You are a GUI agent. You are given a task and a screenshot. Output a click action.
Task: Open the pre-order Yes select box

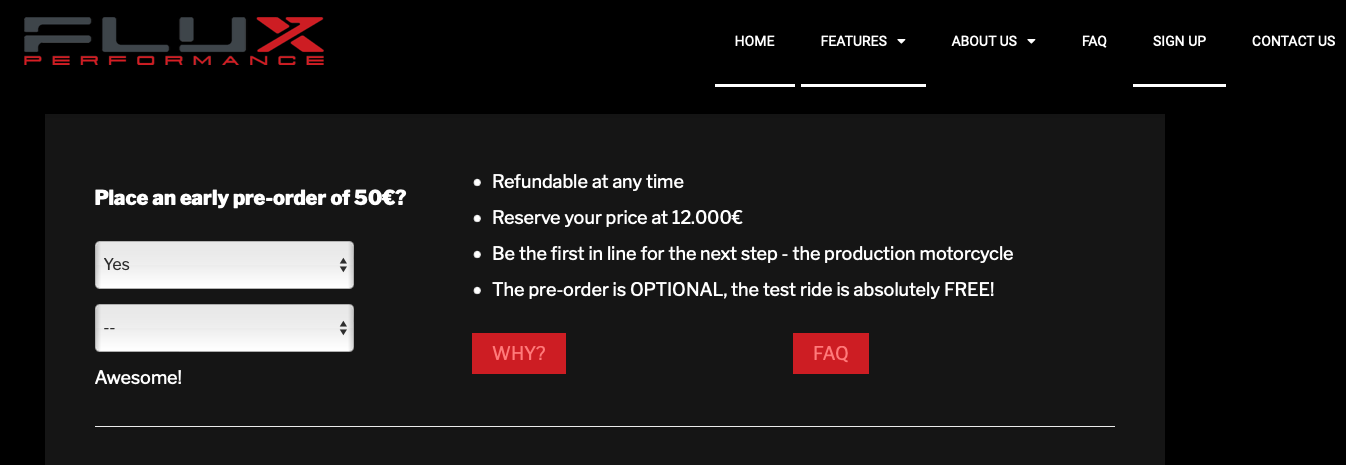(224, 265)
